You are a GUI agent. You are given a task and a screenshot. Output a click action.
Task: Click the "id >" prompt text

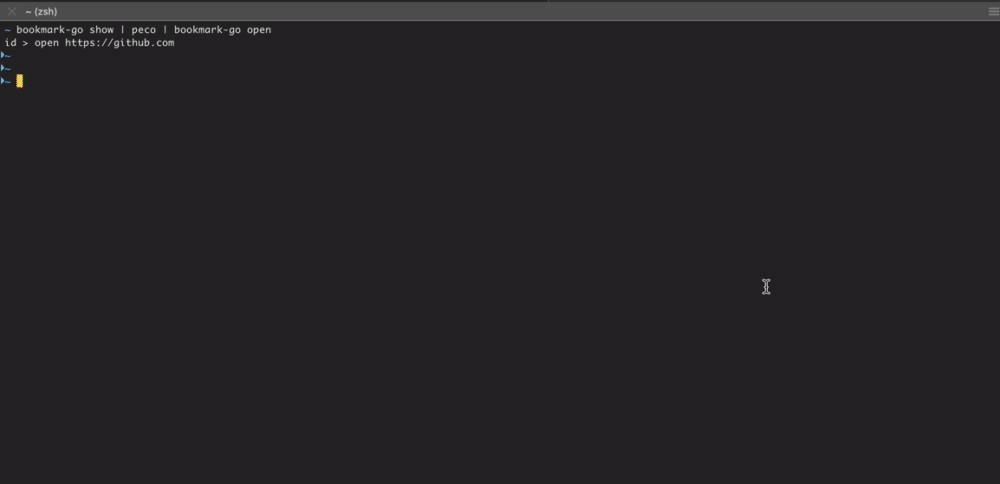[17, 43]
